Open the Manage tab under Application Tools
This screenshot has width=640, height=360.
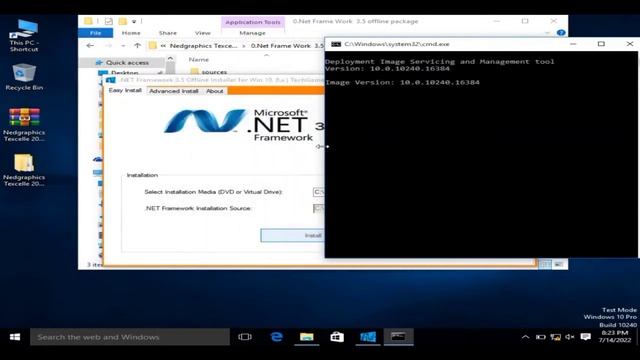tap(252, 33)
